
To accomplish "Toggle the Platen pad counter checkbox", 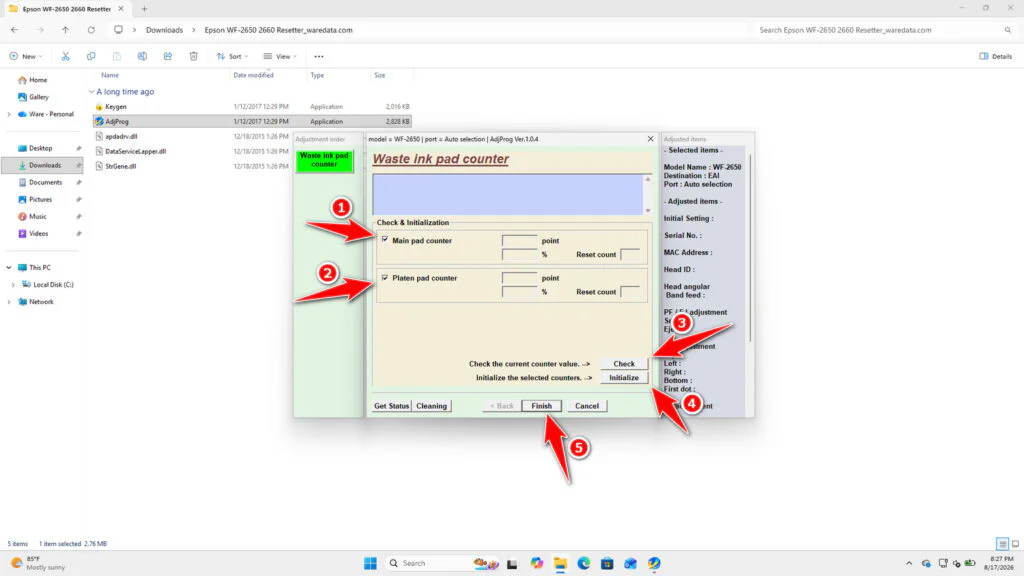I will tap(385, 278).
